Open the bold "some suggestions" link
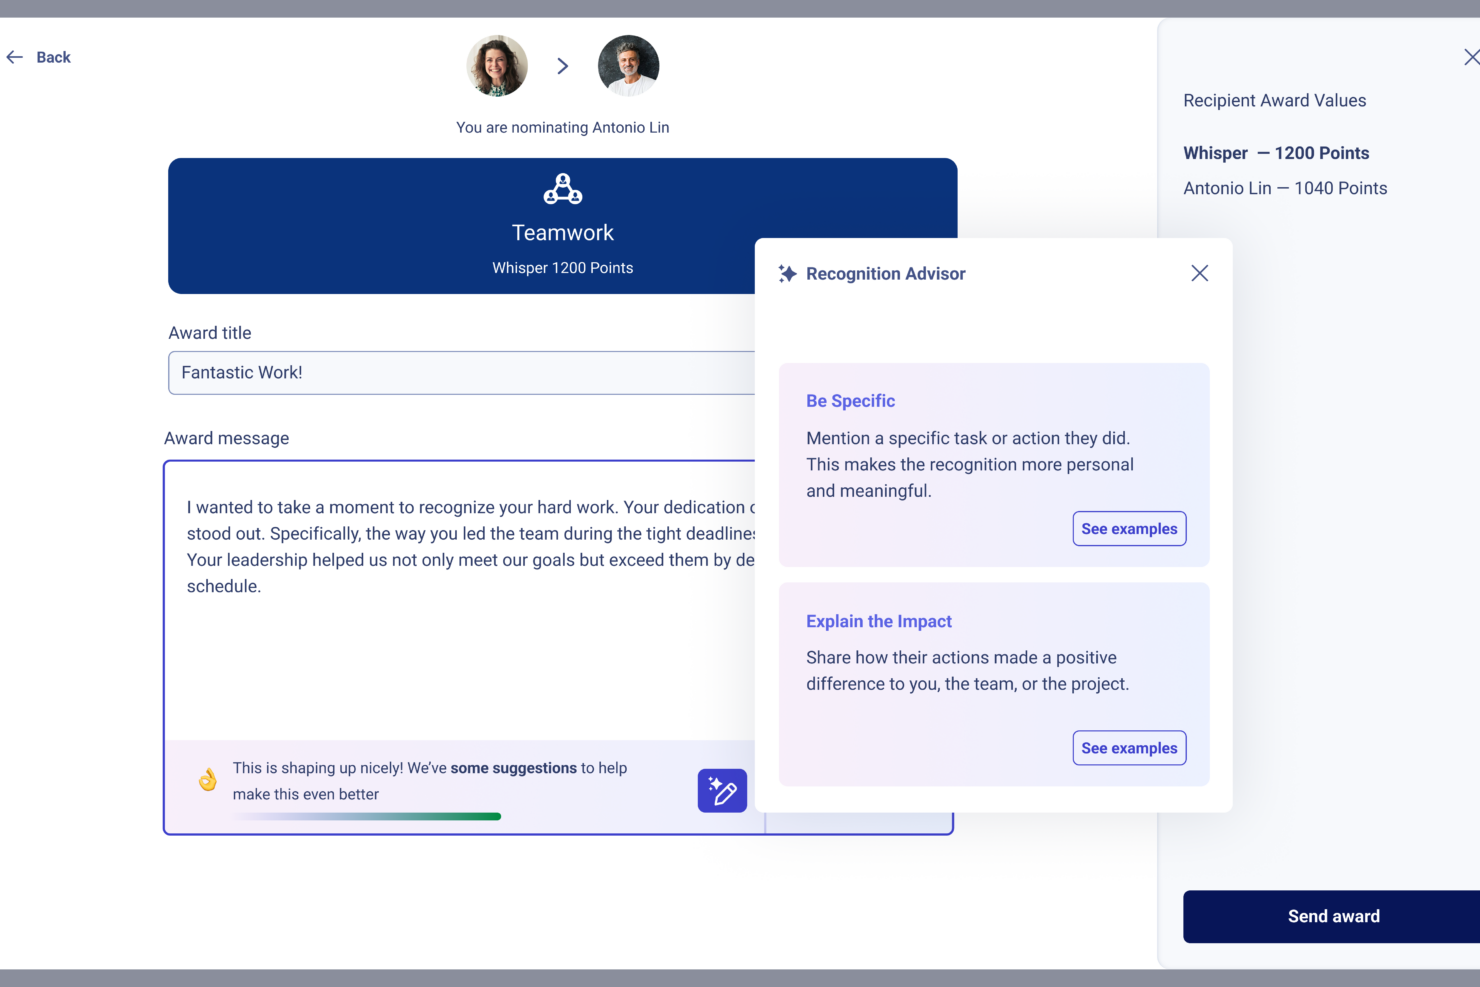This screenshot has height=987, width=1480. pyautogui.click(x=513, y=768)
